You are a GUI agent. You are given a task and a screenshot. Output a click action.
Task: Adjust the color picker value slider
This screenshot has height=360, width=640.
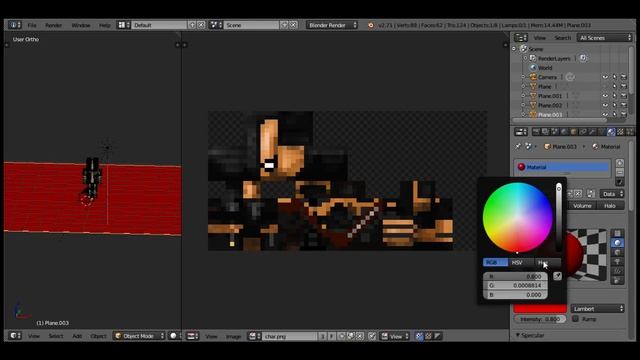click(558, 218)
